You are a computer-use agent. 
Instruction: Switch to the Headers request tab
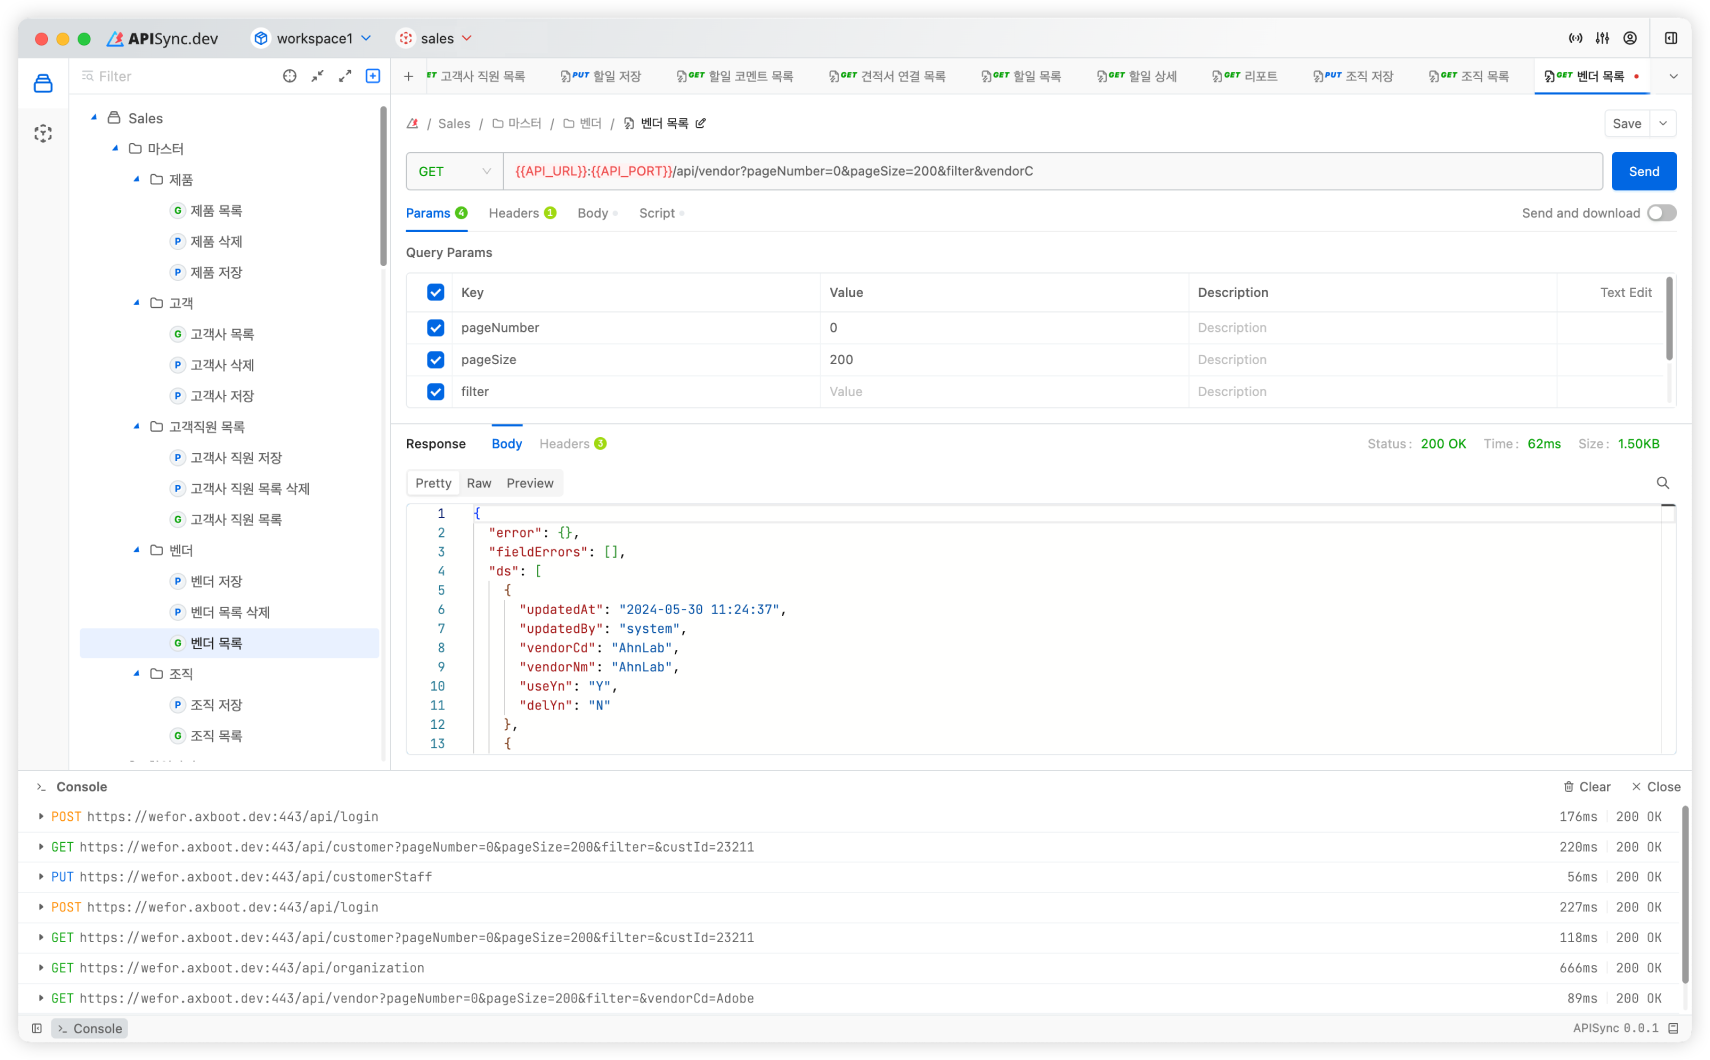(522, 213)
